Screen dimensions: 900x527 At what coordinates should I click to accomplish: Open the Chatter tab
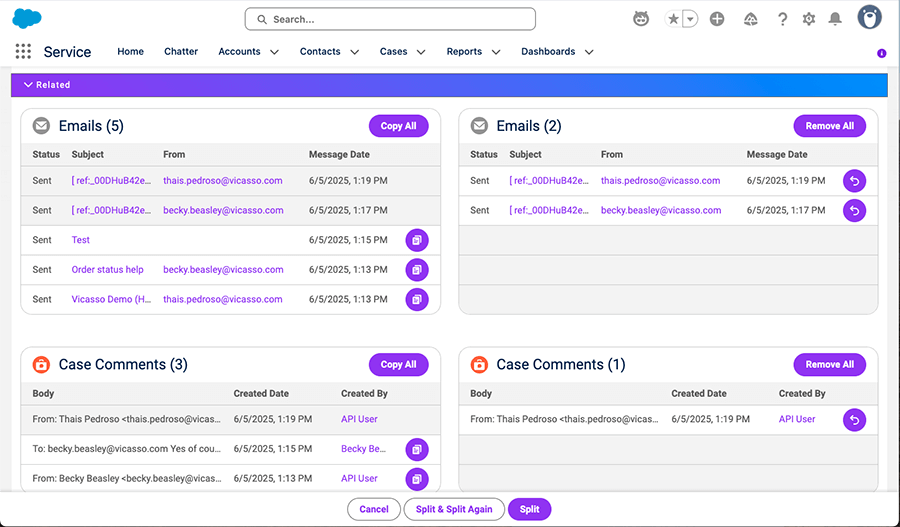(x=181, y=52)
